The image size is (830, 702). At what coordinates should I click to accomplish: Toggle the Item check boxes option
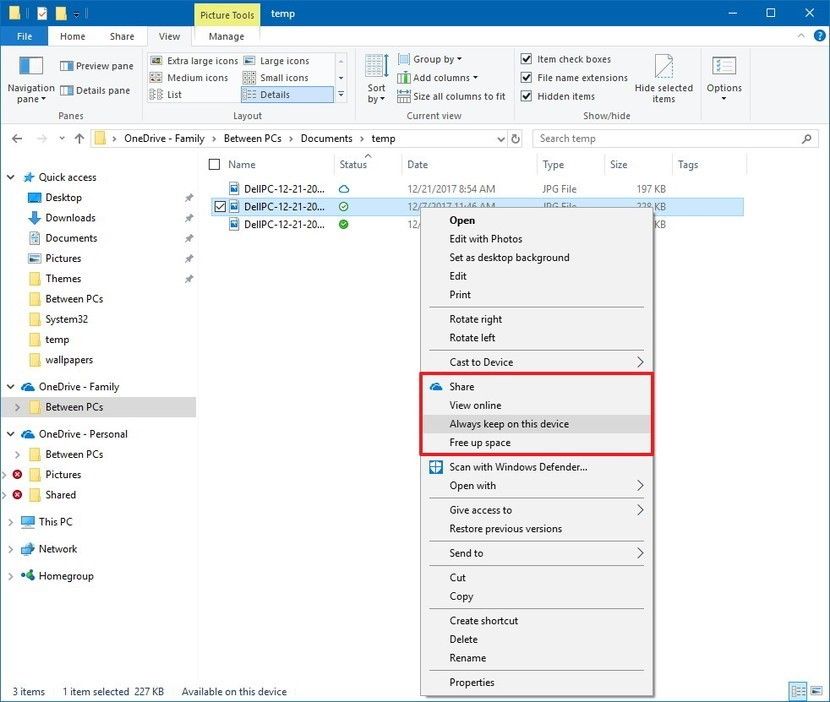point(527,59)
